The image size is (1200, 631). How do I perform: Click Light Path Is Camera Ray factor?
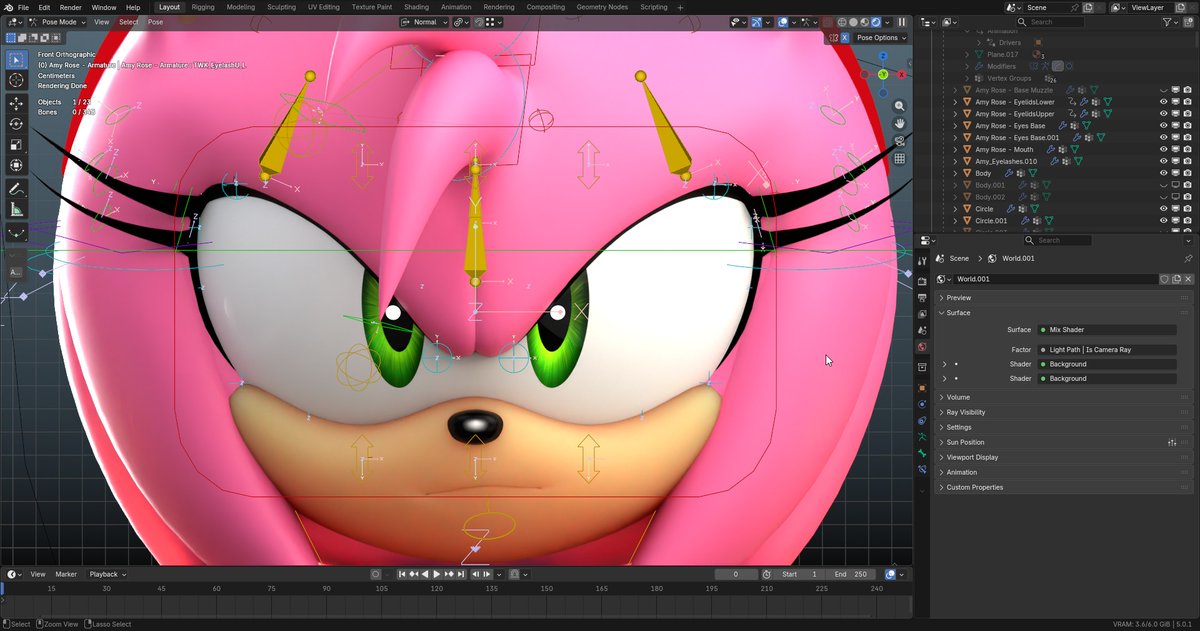coord(1107,350)
